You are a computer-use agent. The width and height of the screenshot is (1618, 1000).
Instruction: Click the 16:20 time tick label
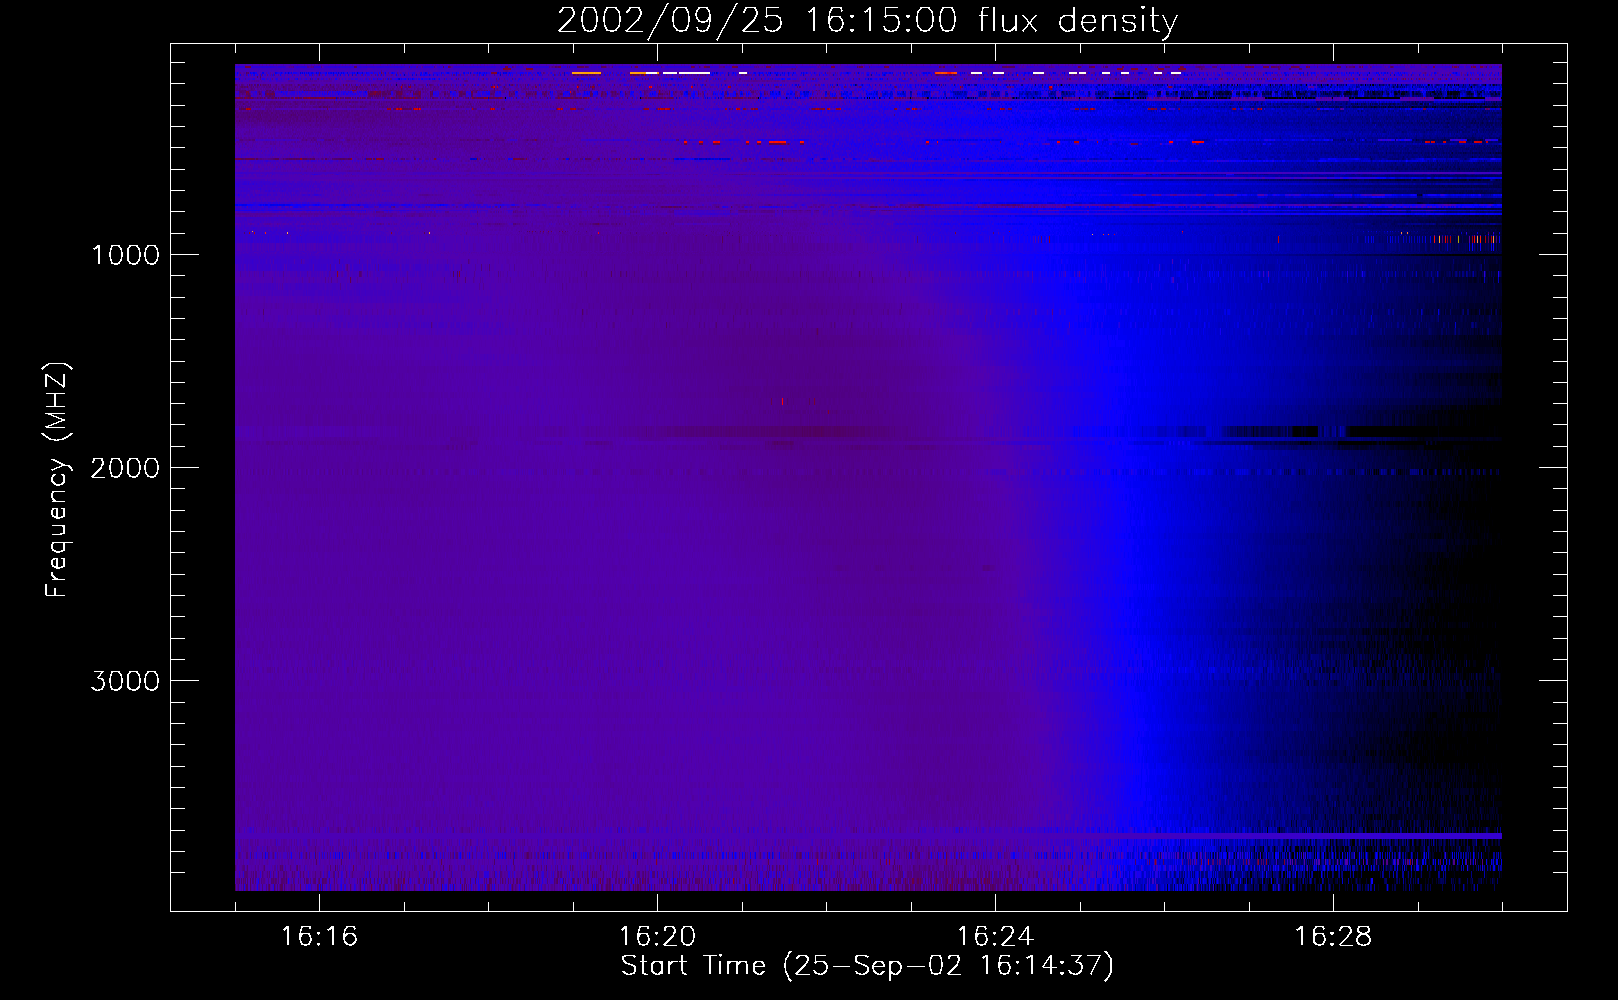click(657, 937)
